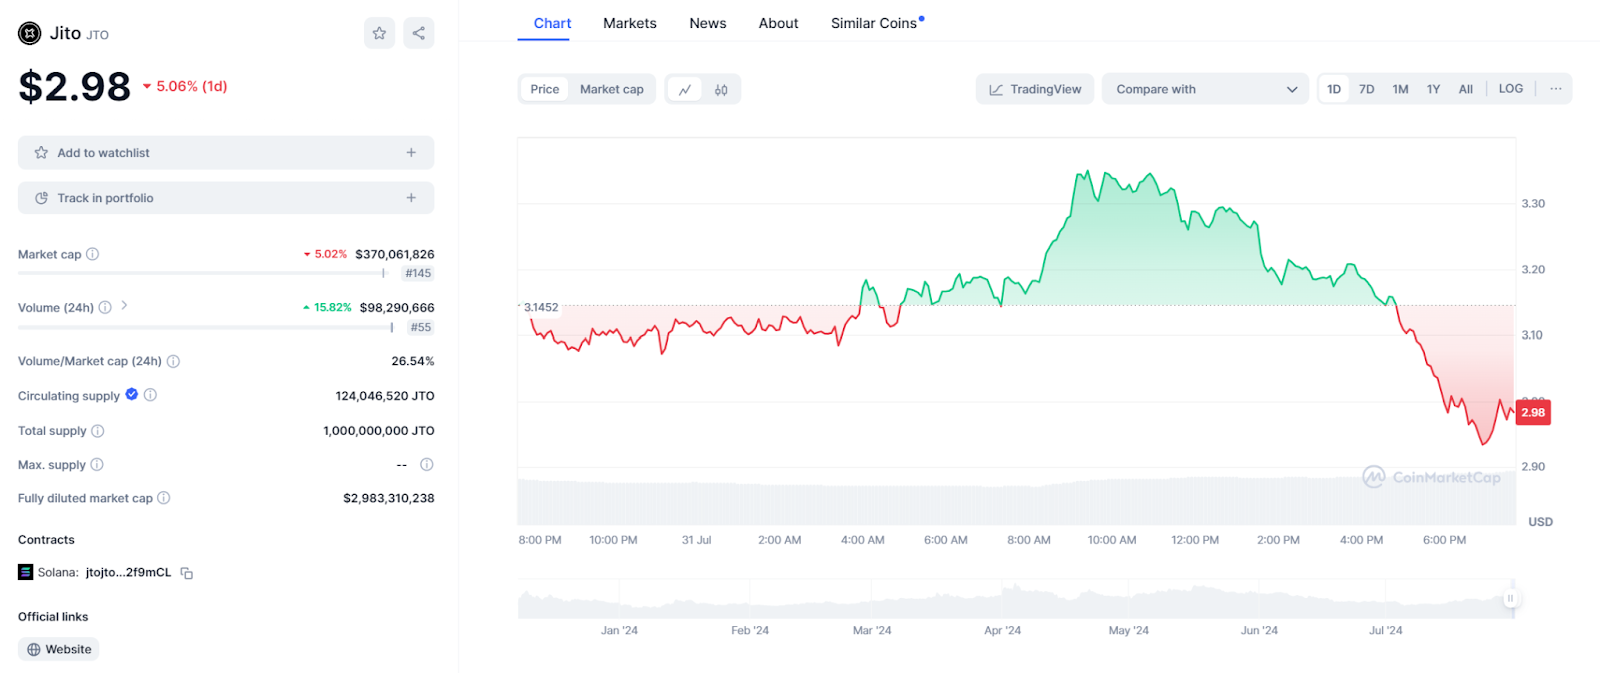This screenshot has height=673, width=1600.
Task: Open more chart options ellipsis
Action: click(1556, 89)
